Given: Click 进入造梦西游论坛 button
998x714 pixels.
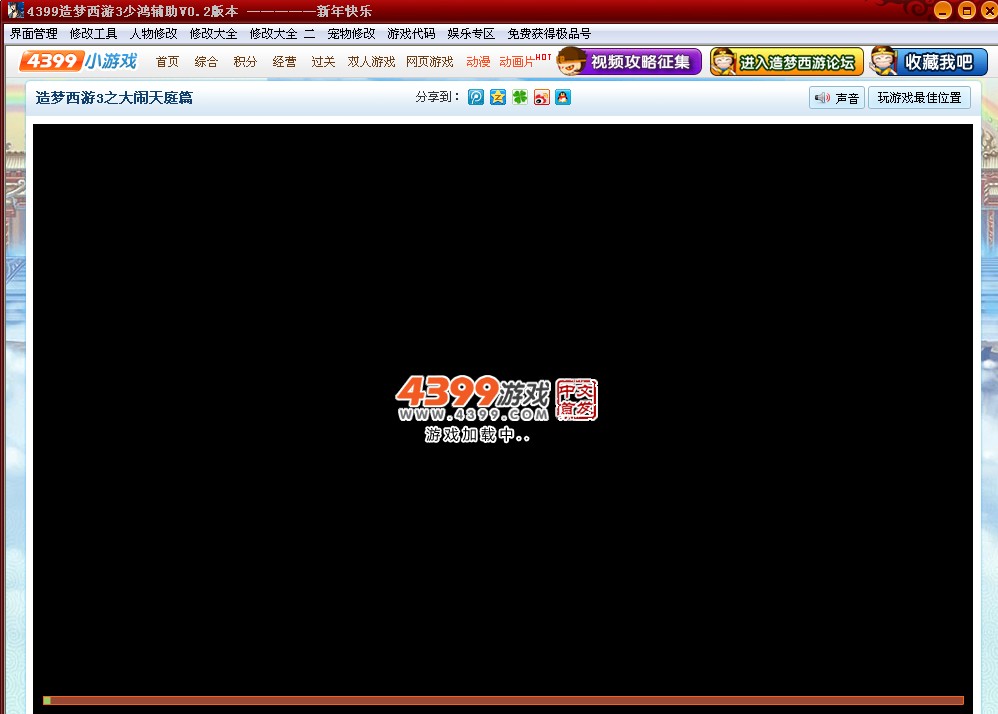Looking at the screenshot, I should 787,62.
